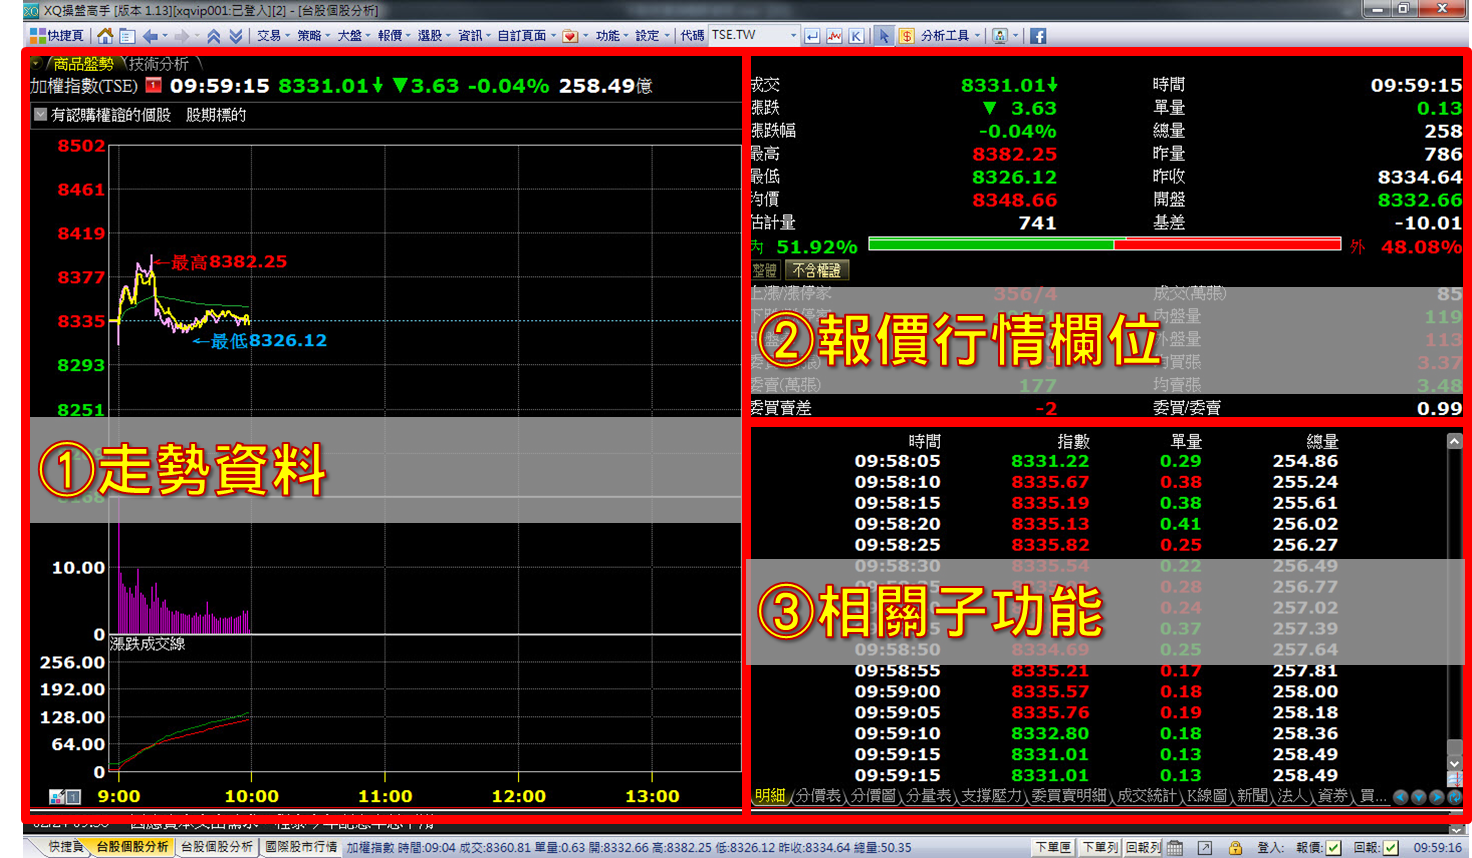Image resolution: width=1472 pixels, height=858 pixels.
Task: Click the Home icon in the toolbar
Action: pyautogui.click(x=105, y=36)
